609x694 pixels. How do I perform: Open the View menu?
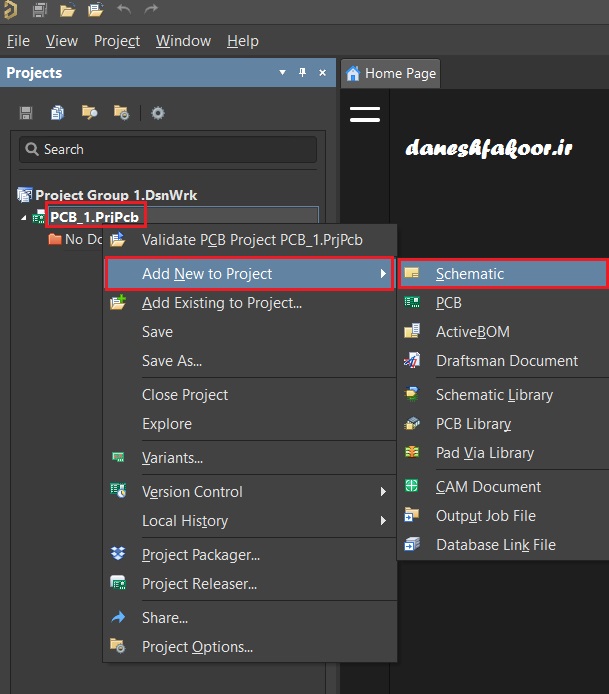pos(62,41)
